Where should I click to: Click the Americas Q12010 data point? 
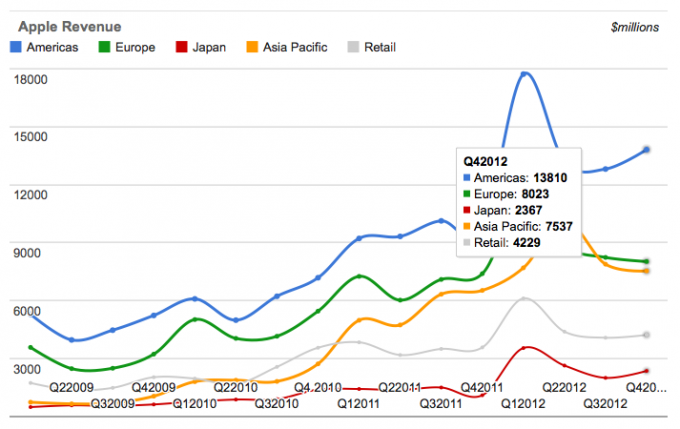click(195, 299)
